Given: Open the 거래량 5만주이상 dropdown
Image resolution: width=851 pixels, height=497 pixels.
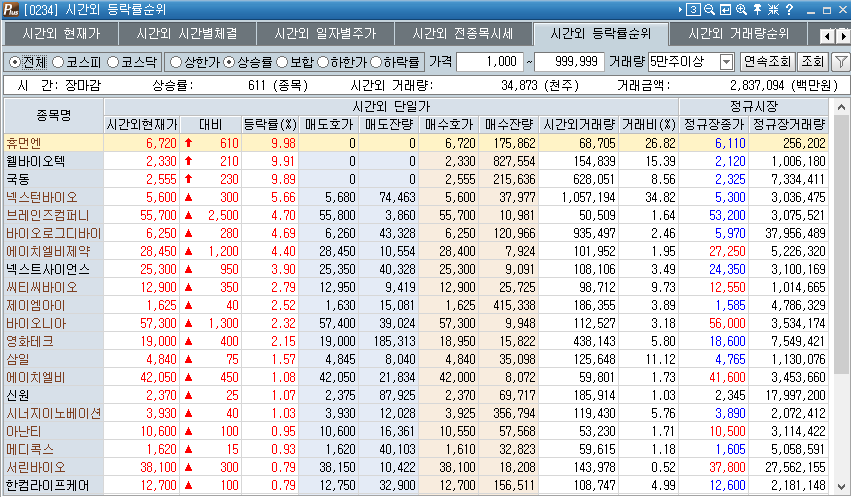Looking at the screenshot, I should (726, 62).
